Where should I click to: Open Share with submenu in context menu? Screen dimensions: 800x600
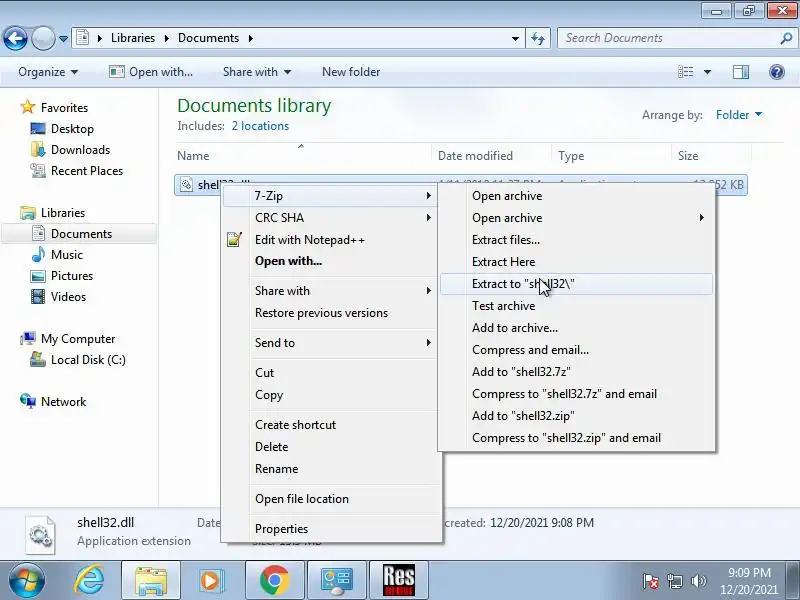(330, 291)
